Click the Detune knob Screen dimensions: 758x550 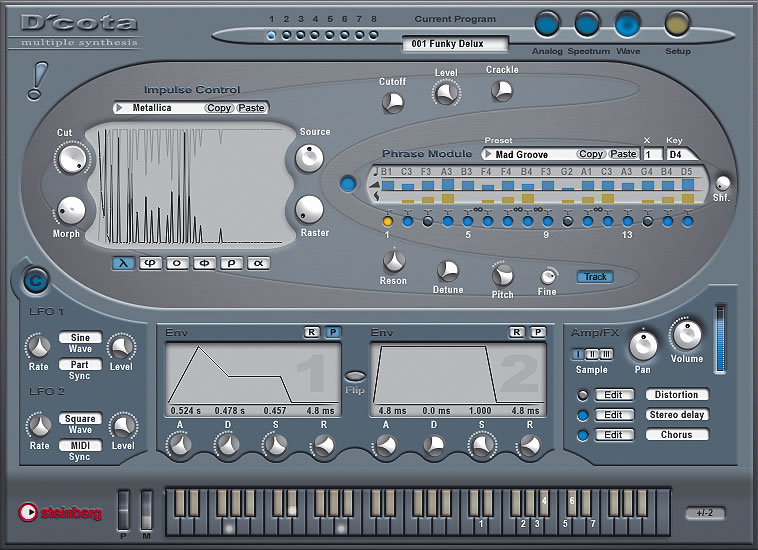pyautogui.click(x=448, y=271)
